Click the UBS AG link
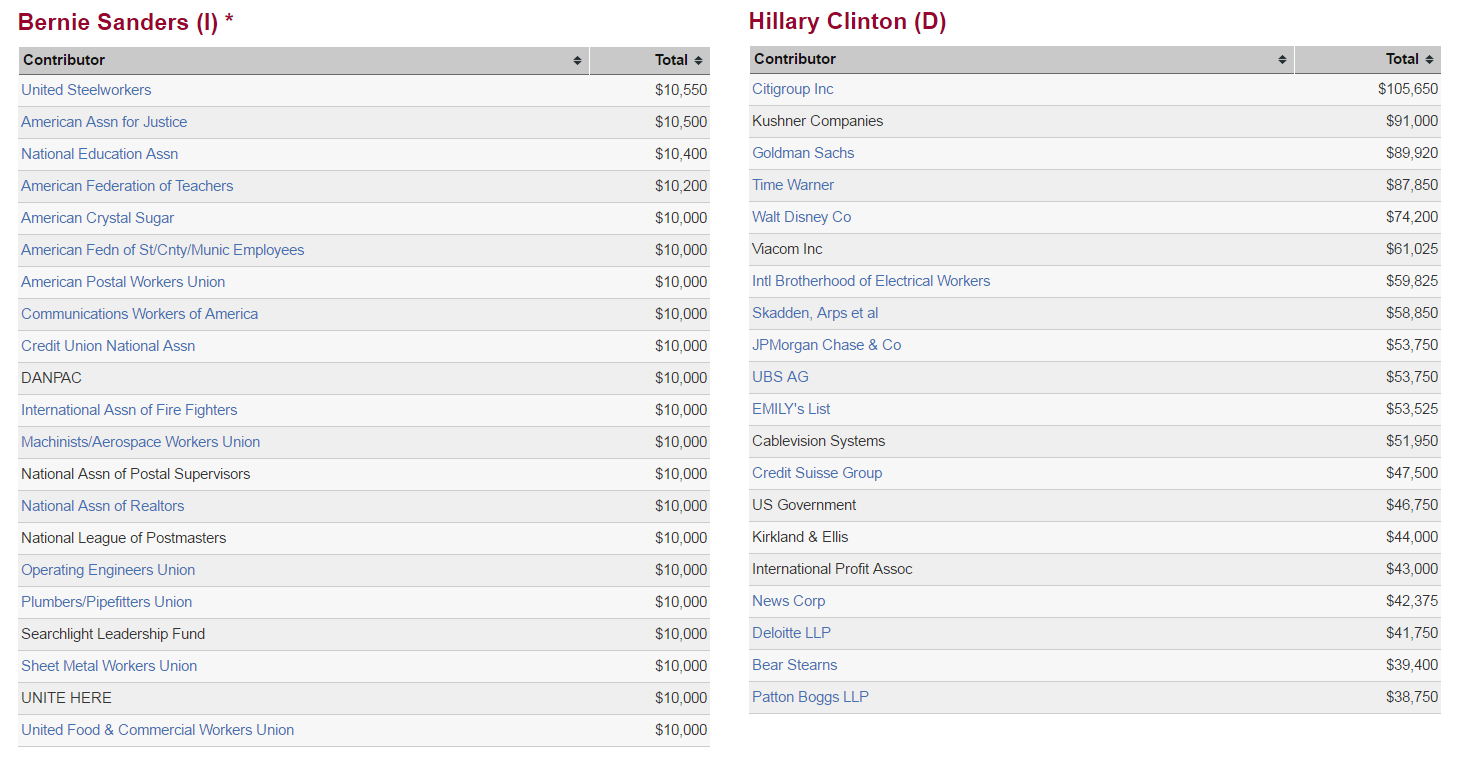 (781, 377)
